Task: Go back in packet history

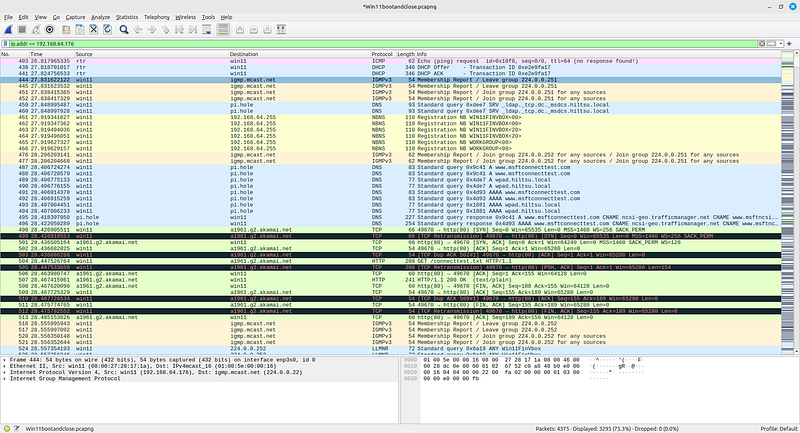Action: (x=138, y=30)
